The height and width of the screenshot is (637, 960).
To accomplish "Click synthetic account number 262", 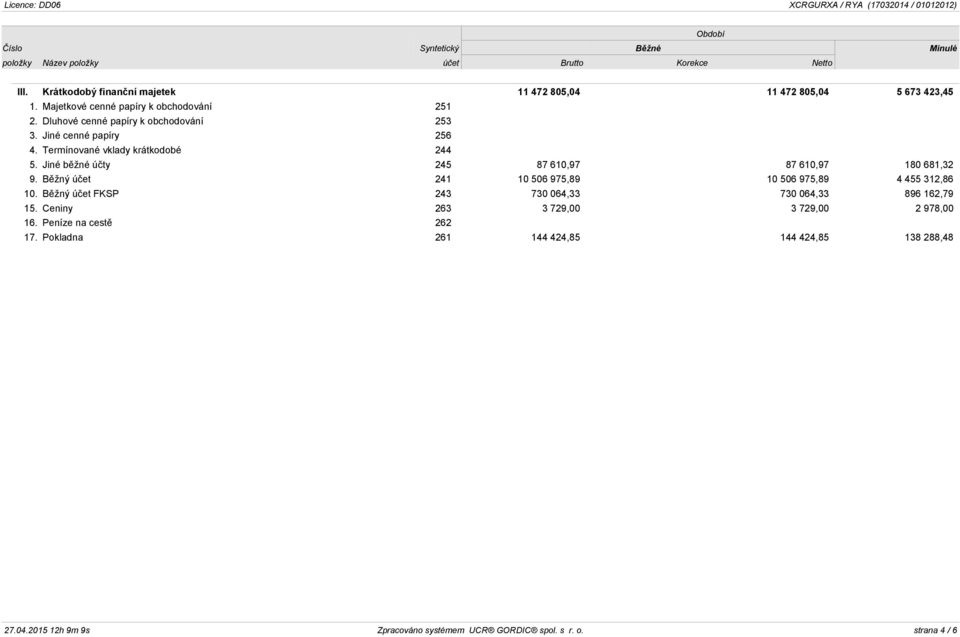I will pos(443,223).
